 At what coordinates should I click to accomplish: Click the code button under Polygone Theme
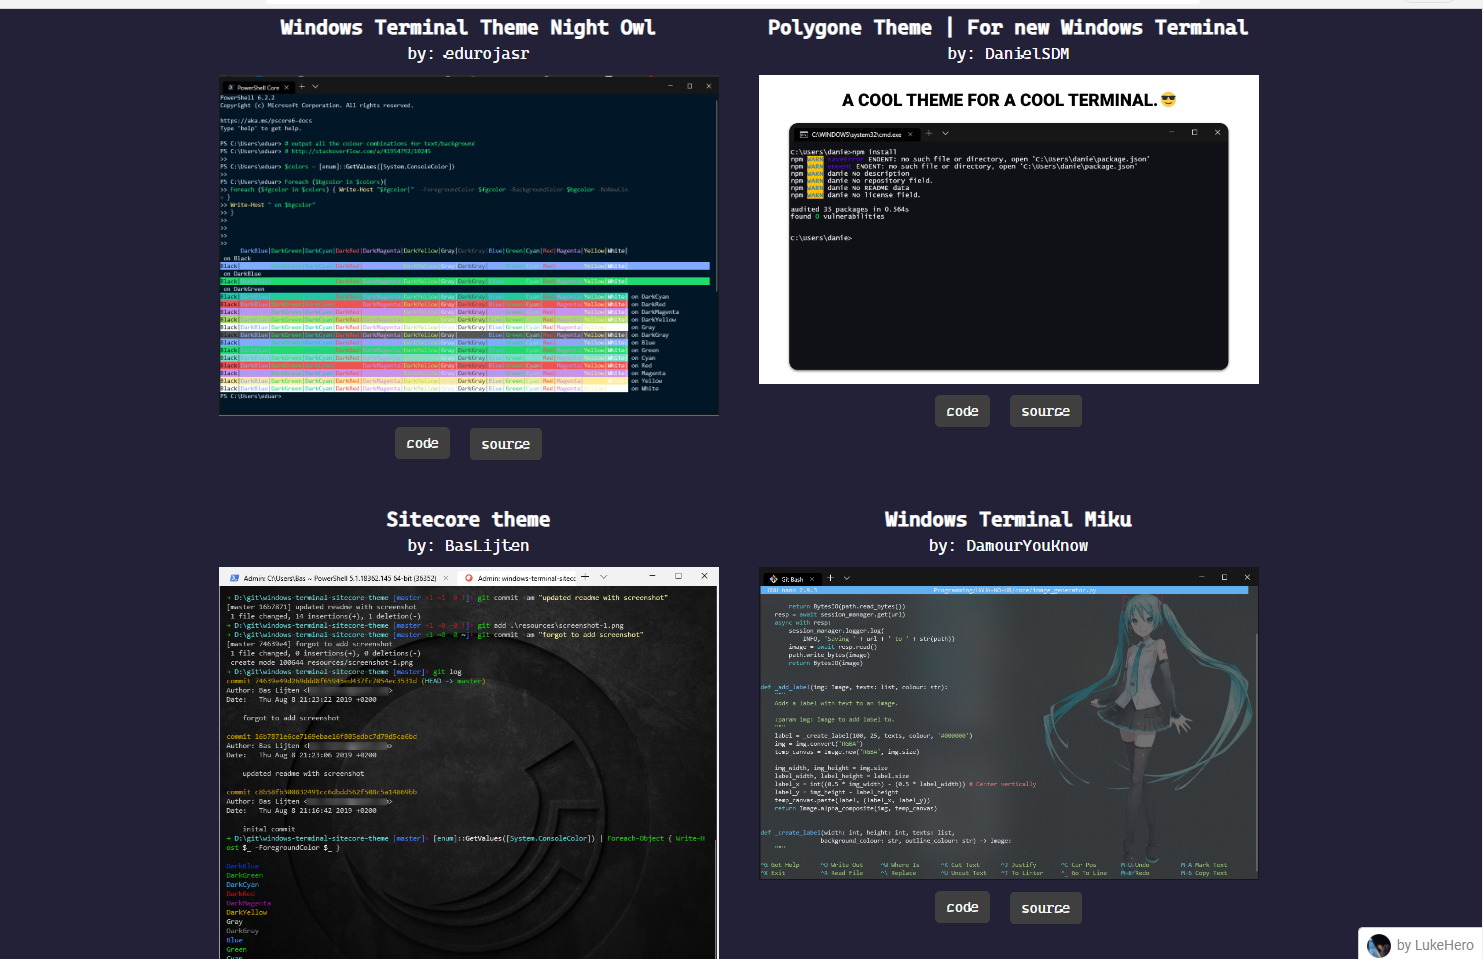click(x=962, y=411)
